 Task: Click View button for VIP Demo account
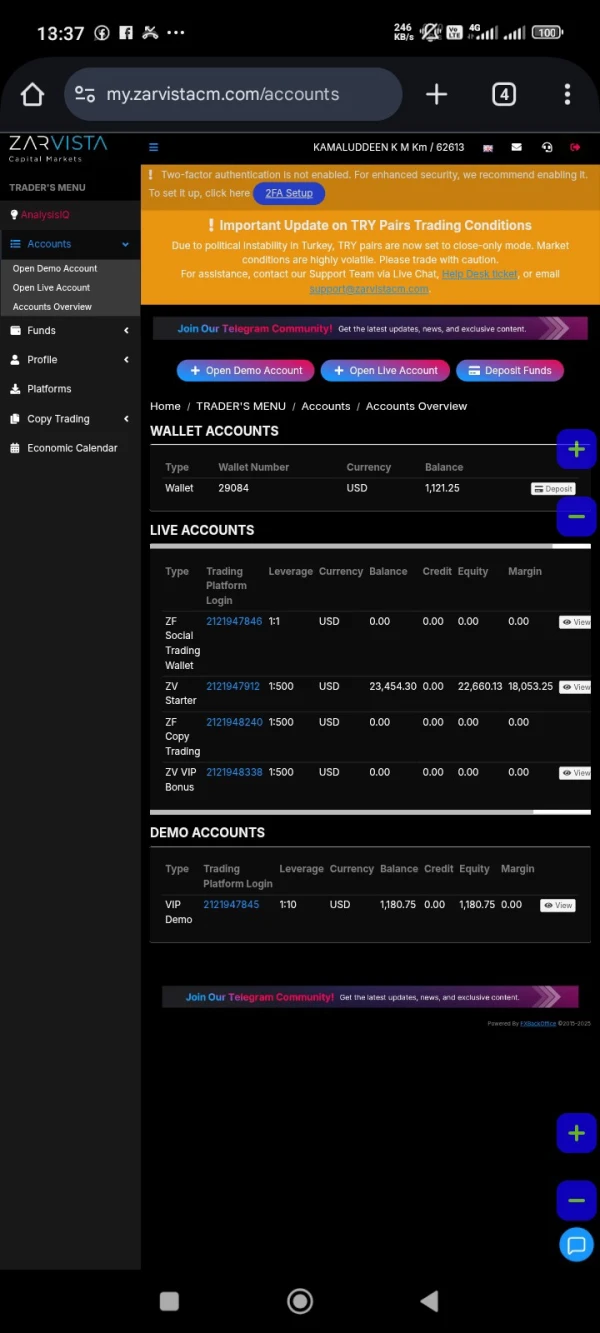[x=558, y=905]
